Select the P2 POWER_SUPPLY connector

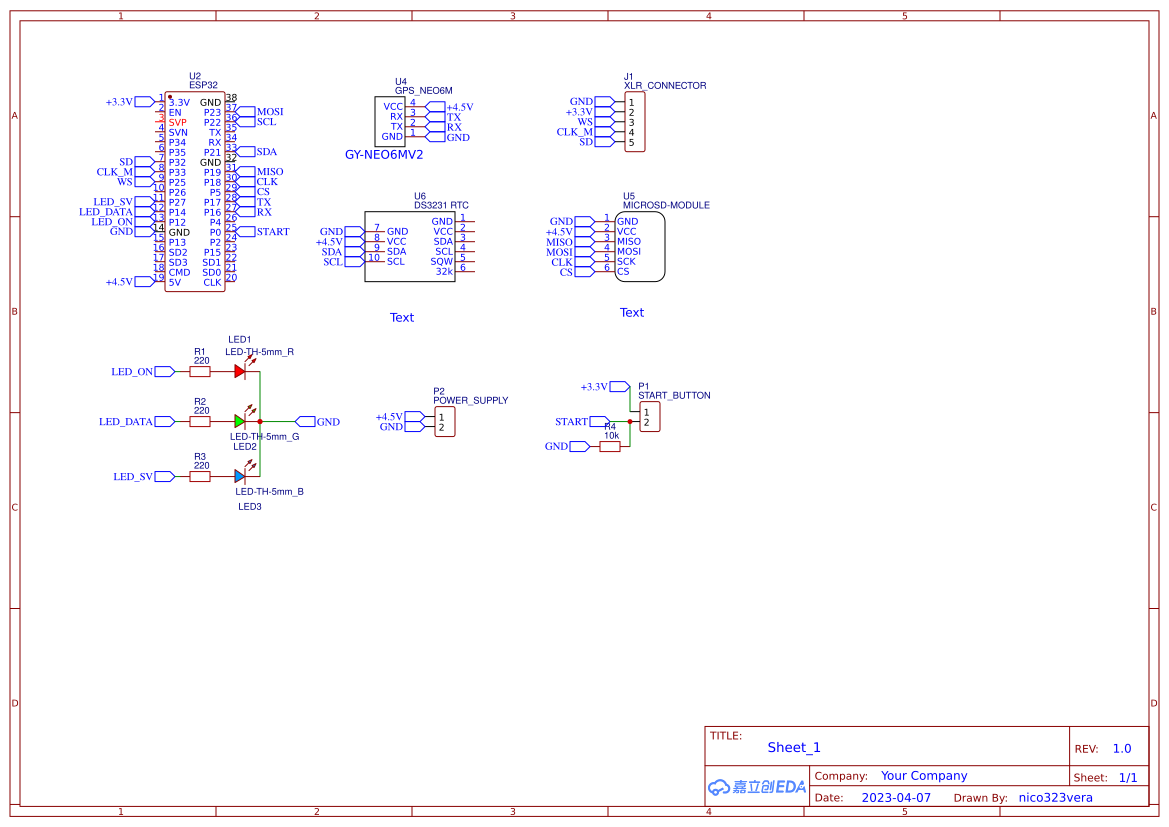point(443,421)
